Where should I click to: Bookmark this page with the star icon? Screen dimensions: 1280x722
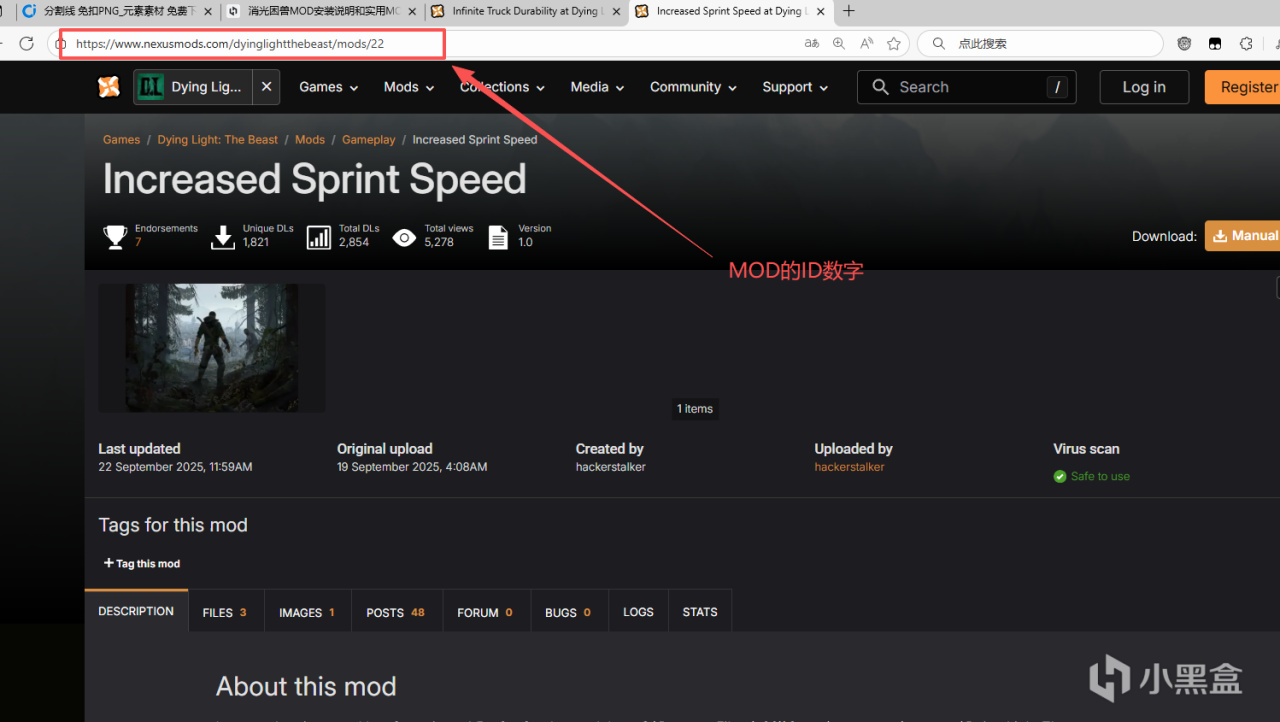click(x=894, y=44)
